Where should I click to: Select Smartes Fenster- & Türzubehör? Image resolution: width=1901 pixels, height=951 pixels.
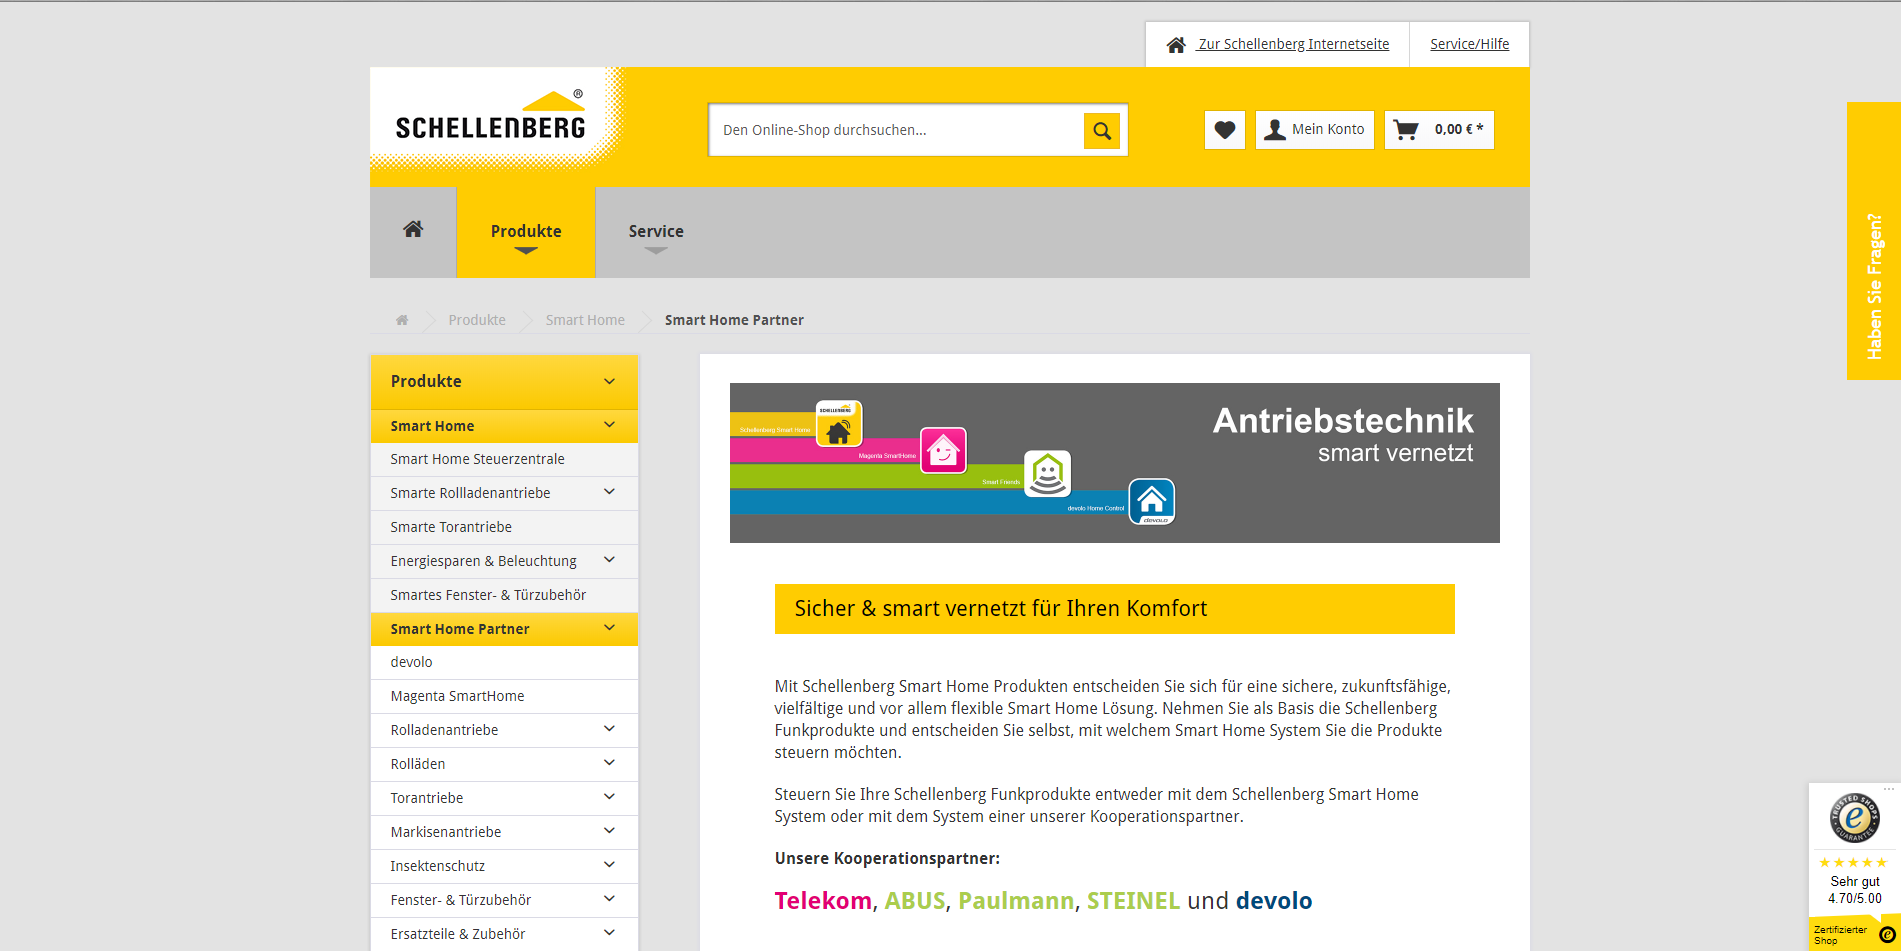coord(504,595)
